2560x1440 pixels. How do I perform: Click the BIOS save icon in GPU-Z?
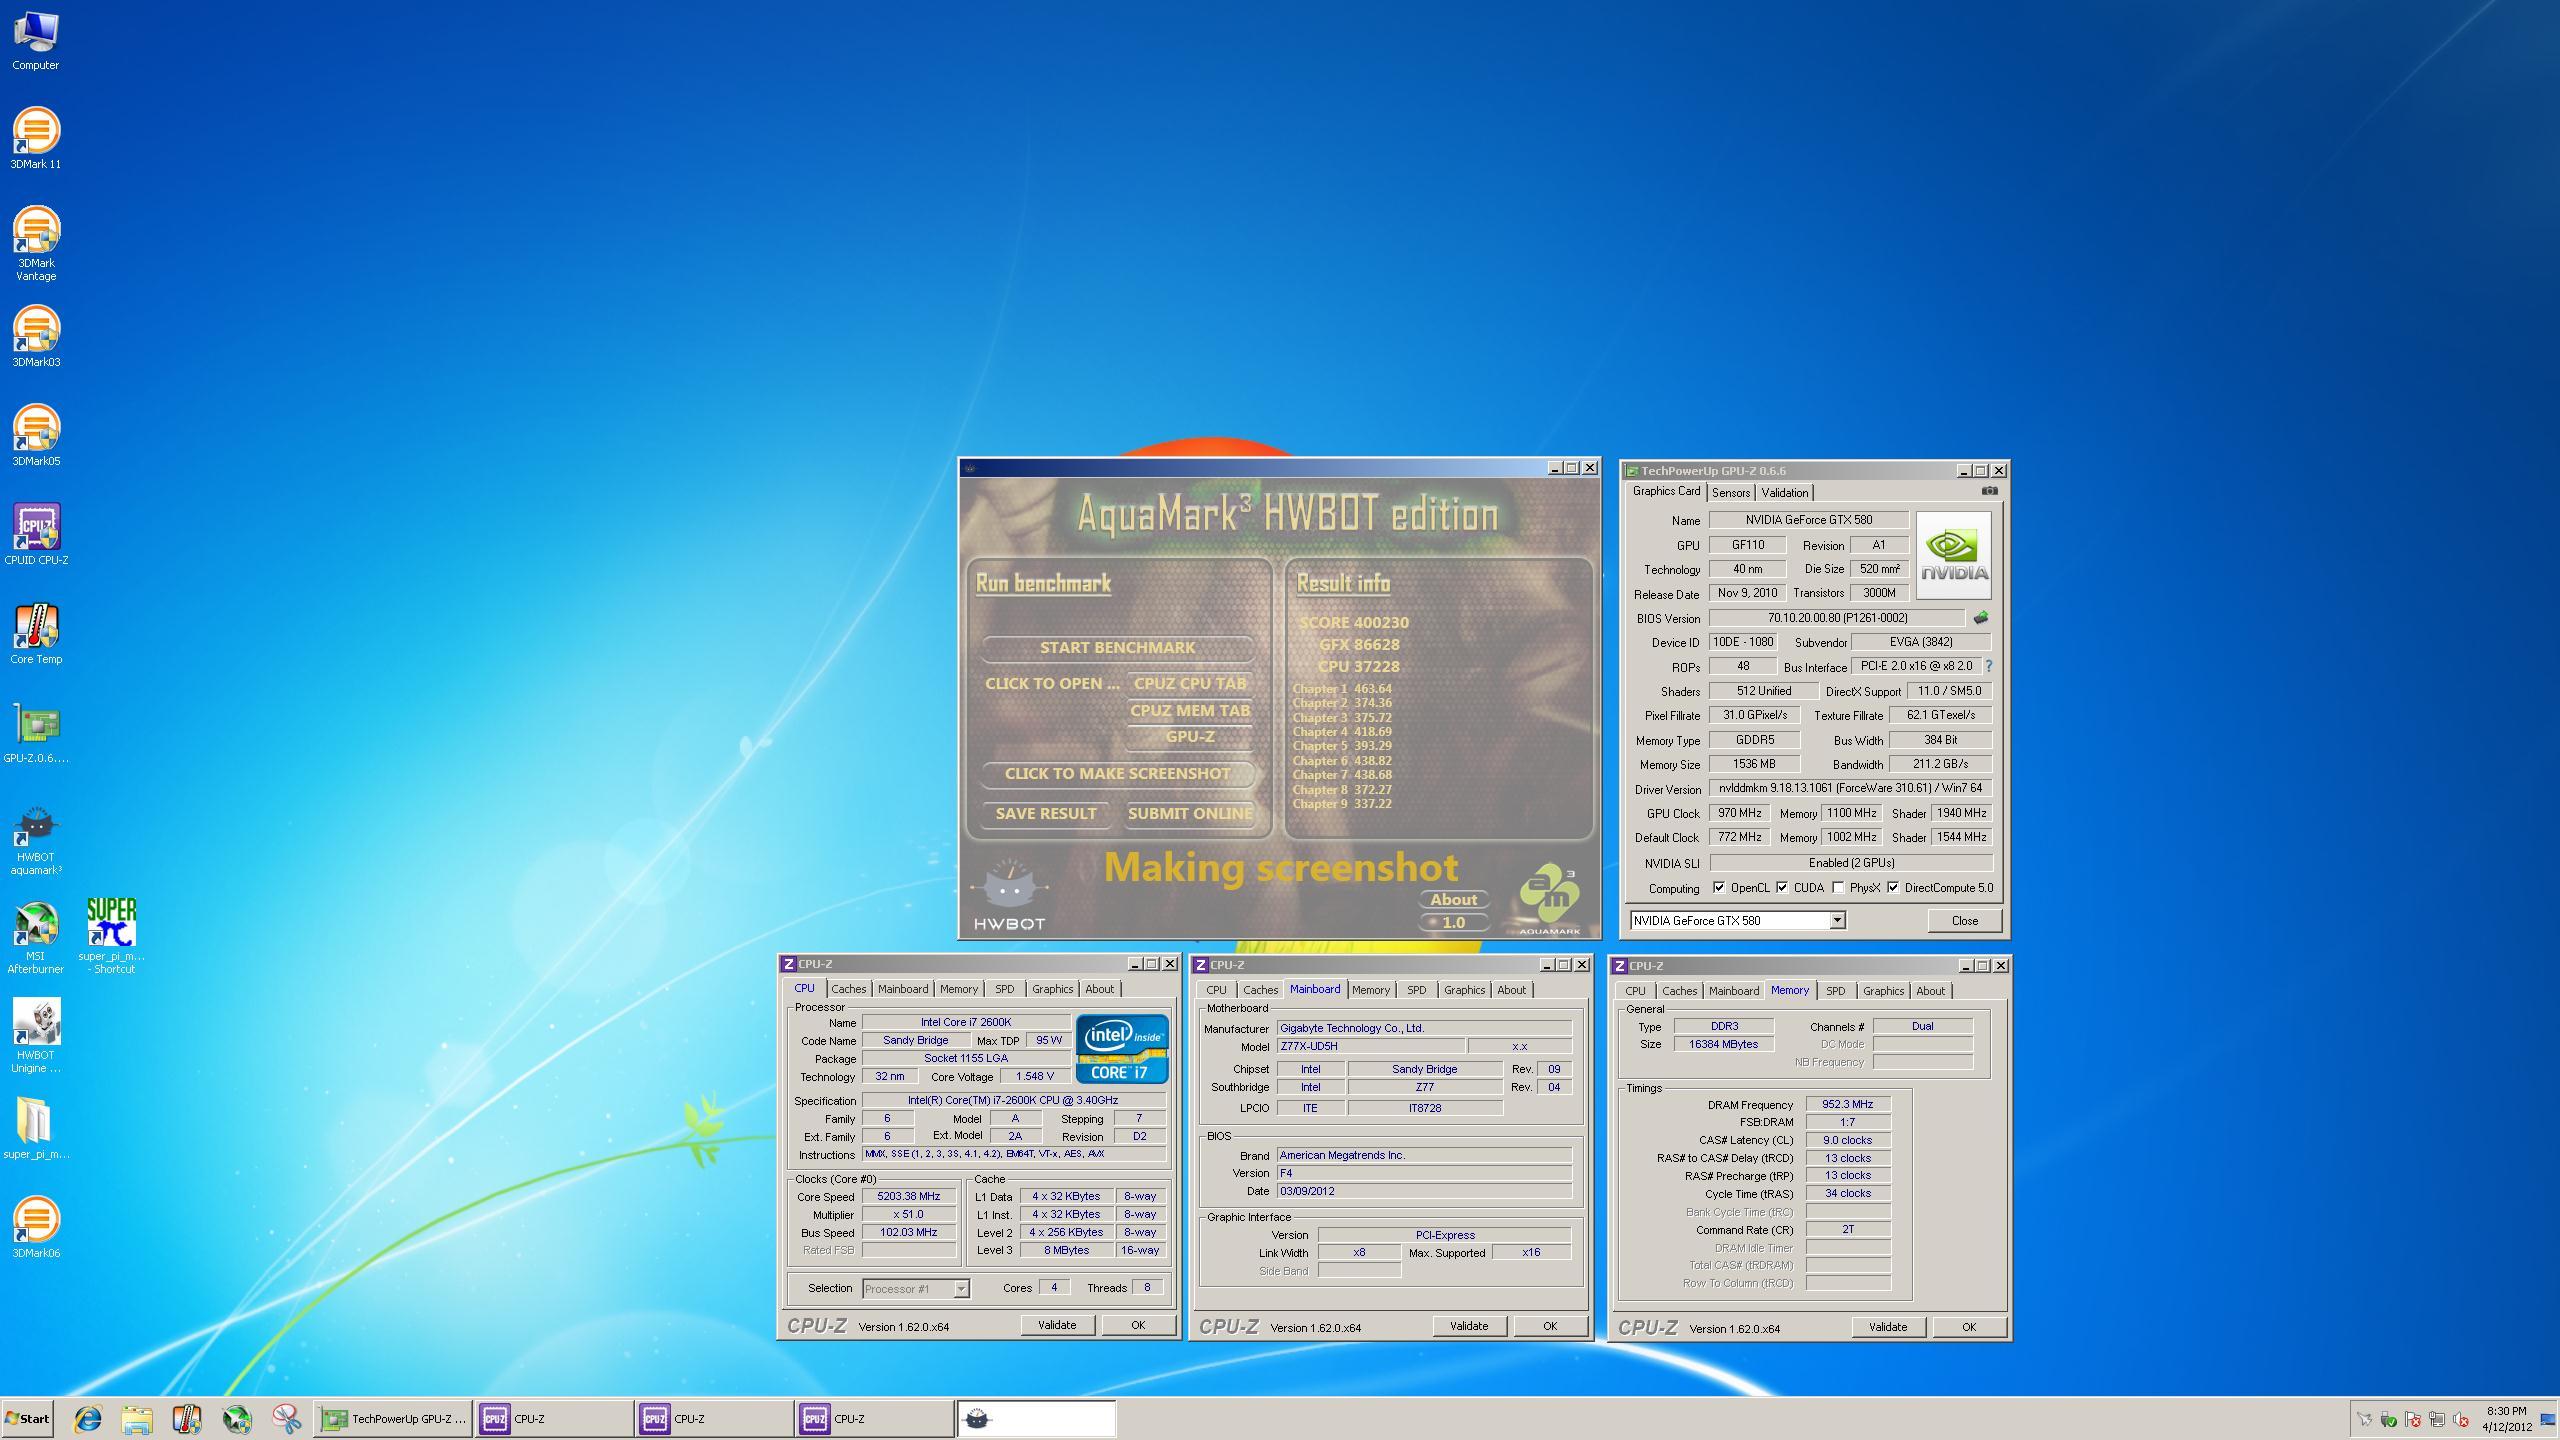(x=1981, y=618)
